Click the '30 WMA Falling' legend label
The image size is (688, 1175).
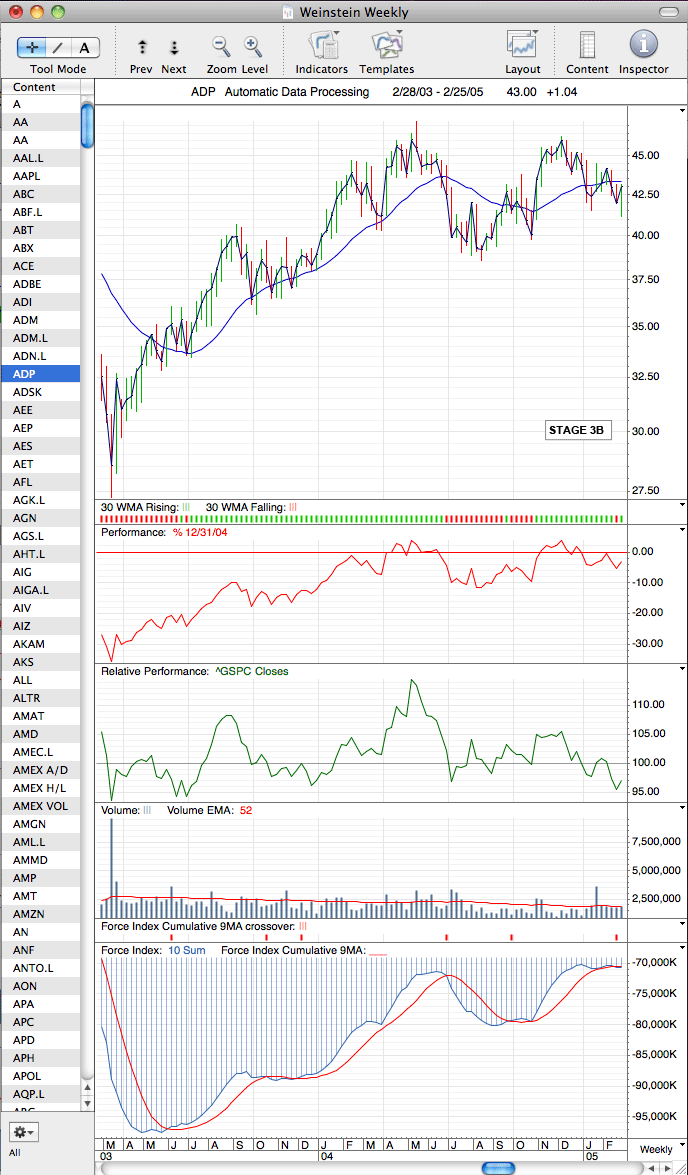click(x=251, y=507)
